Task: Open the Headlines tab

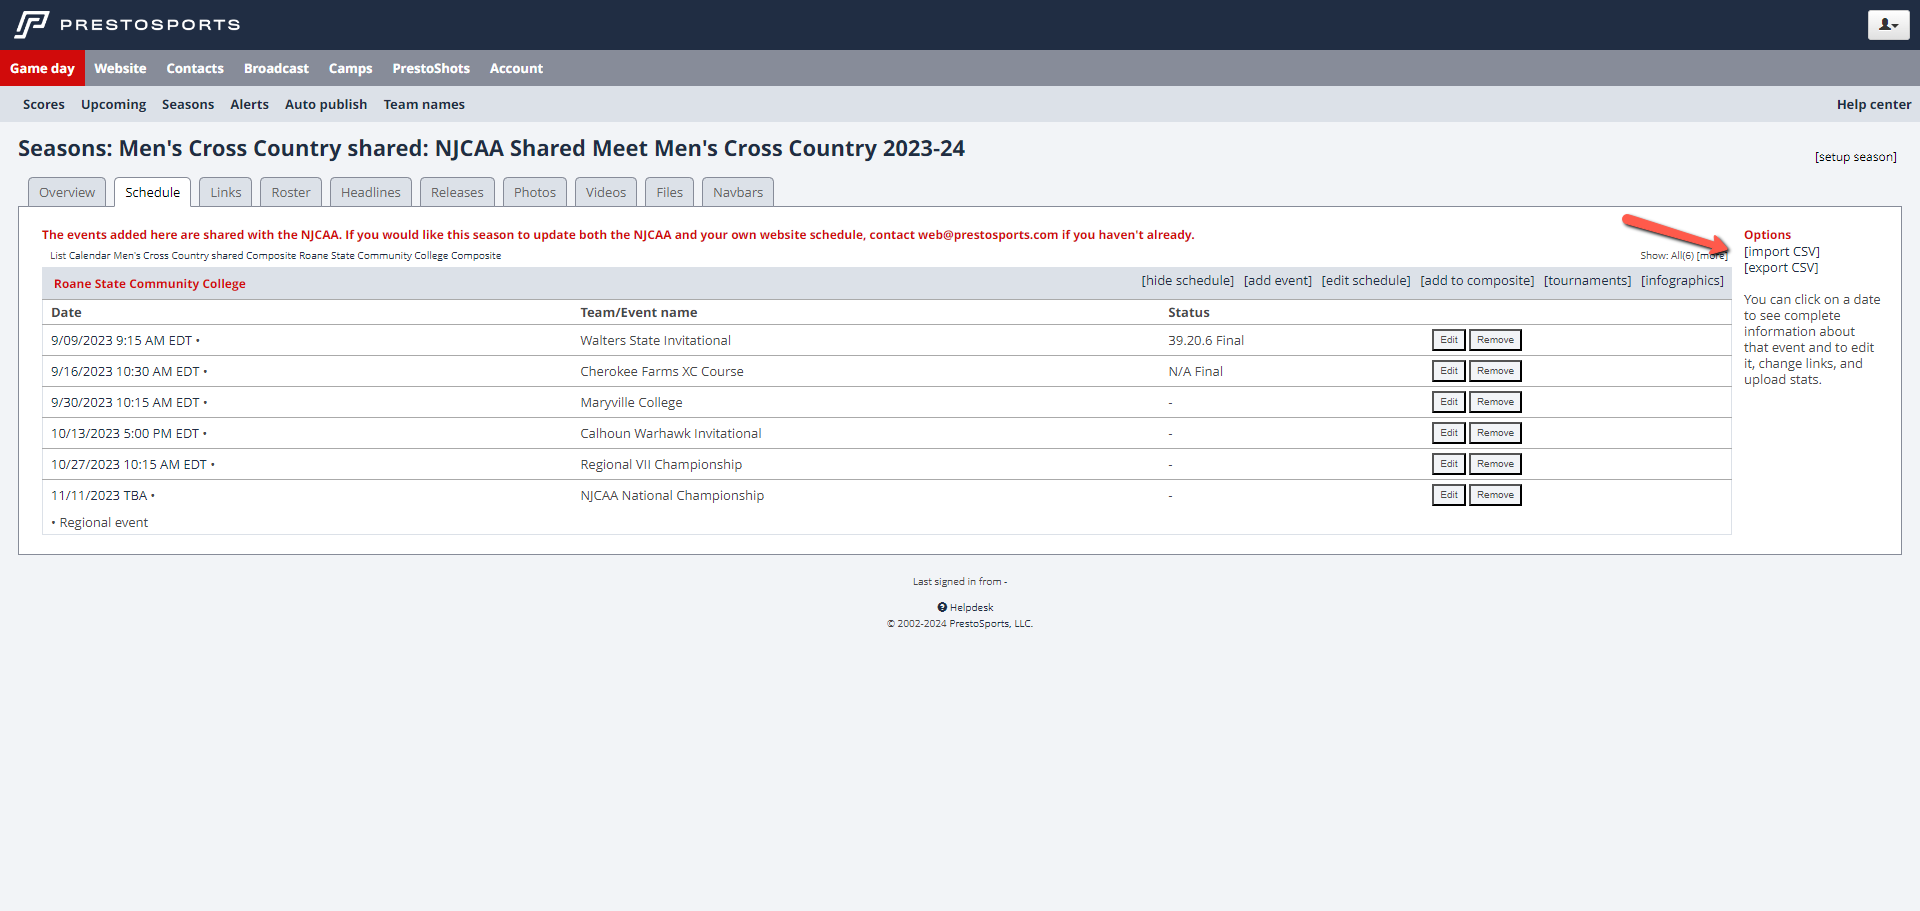Action: point(370,192)
